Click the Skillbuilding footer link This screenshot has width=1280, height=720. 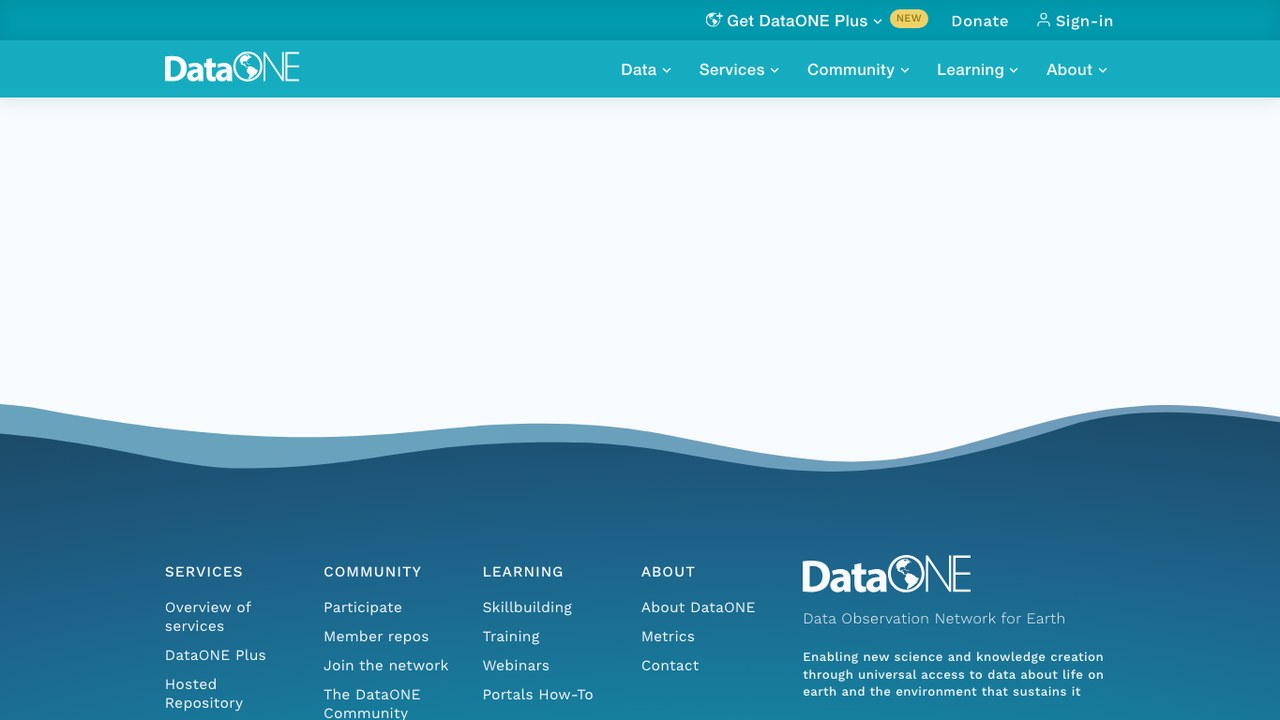[x=527, y=608]
